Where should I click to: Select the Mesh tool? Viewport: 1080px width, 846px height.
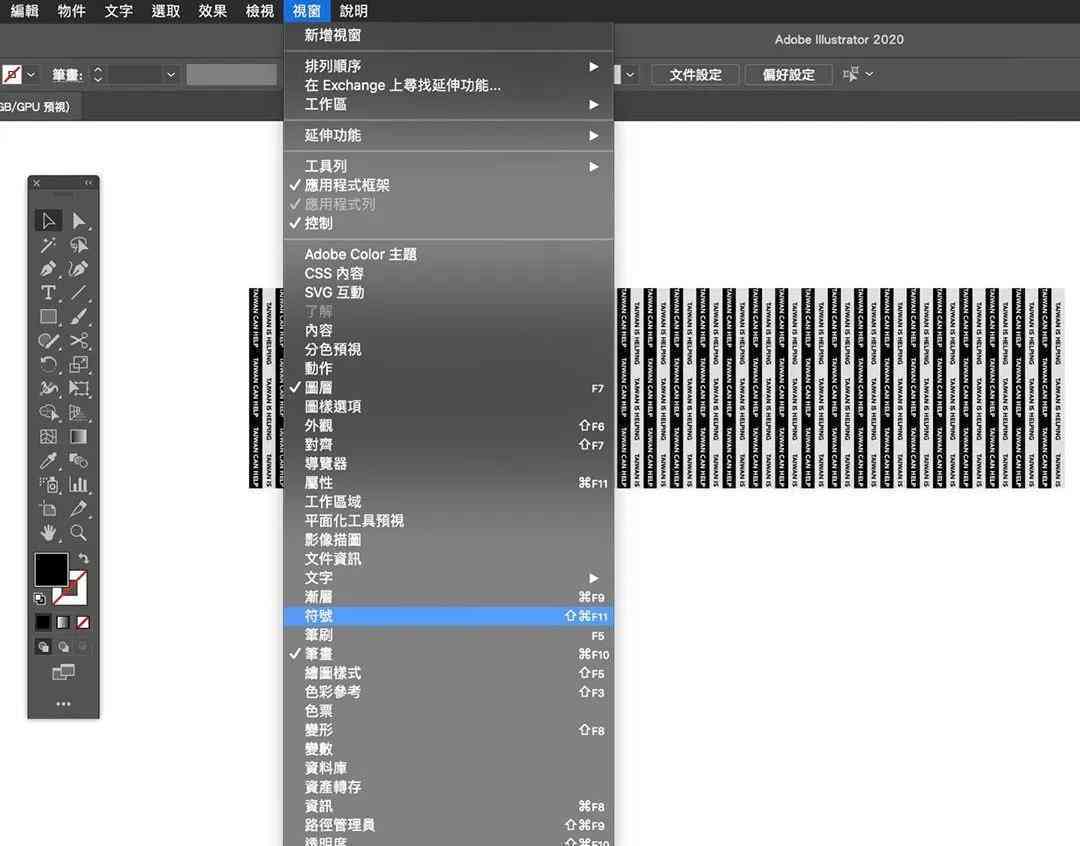[x=48, y=437]
